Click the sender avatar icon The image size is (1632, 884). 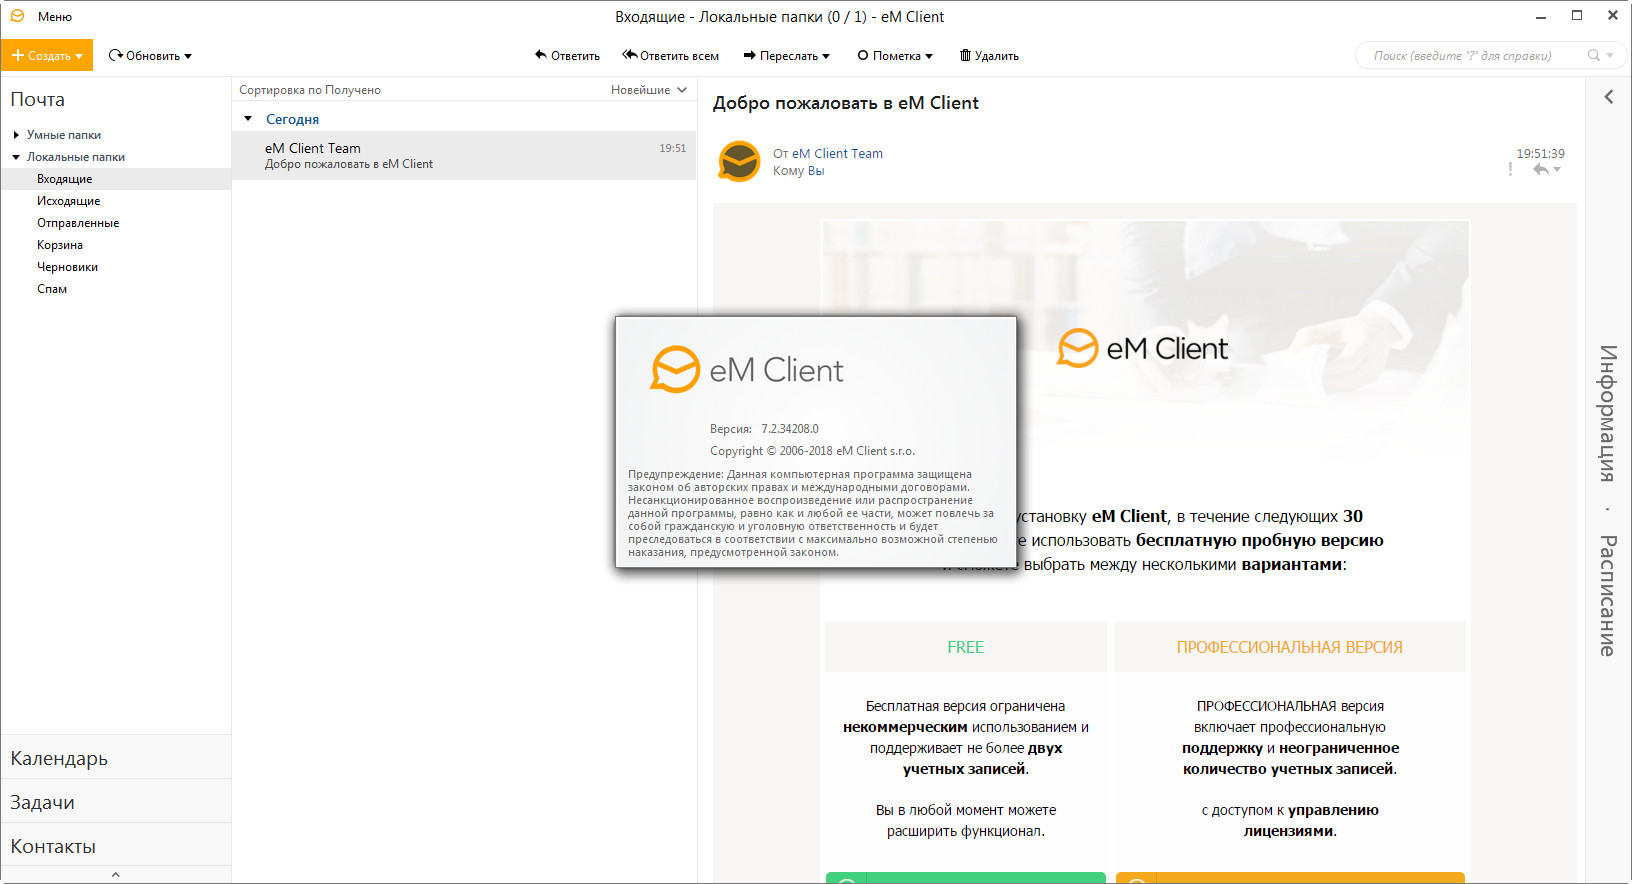[740, 162]
